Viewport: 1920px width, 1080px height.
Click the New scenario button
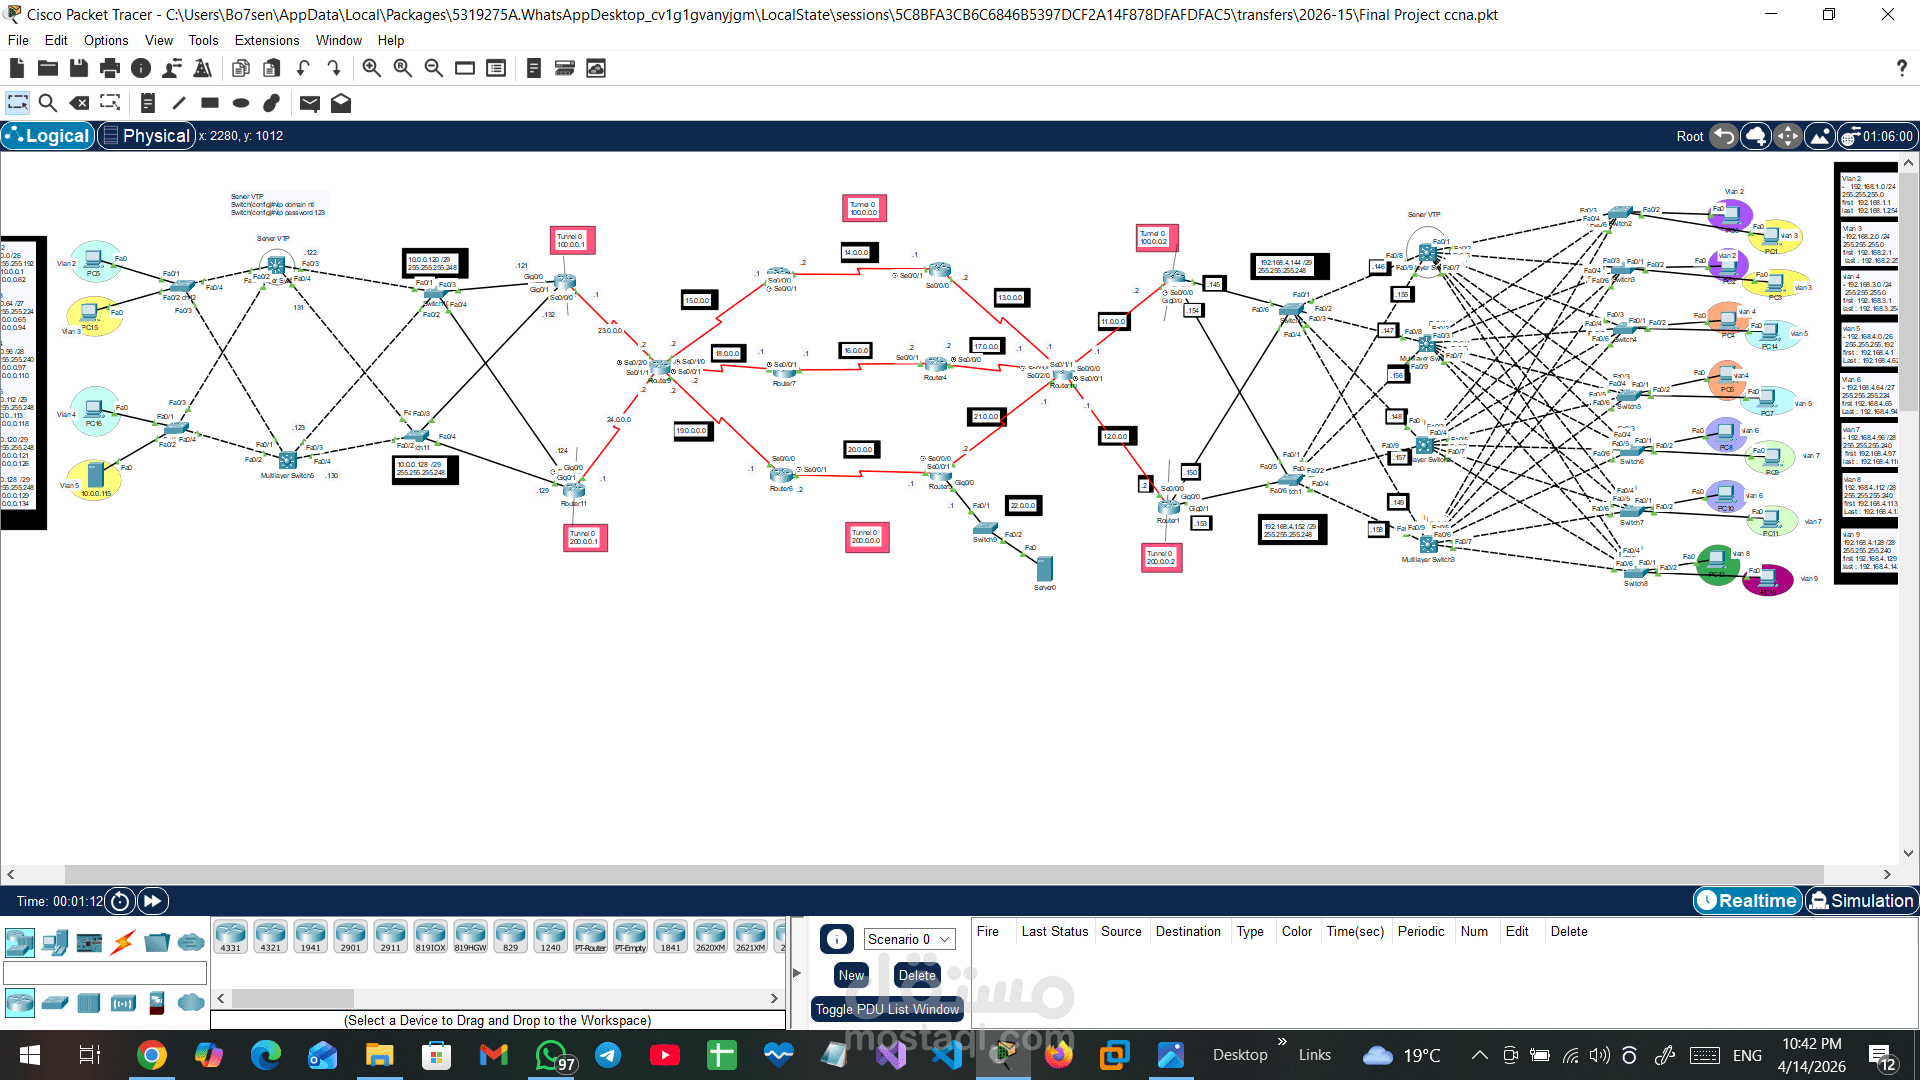(850, 975)
